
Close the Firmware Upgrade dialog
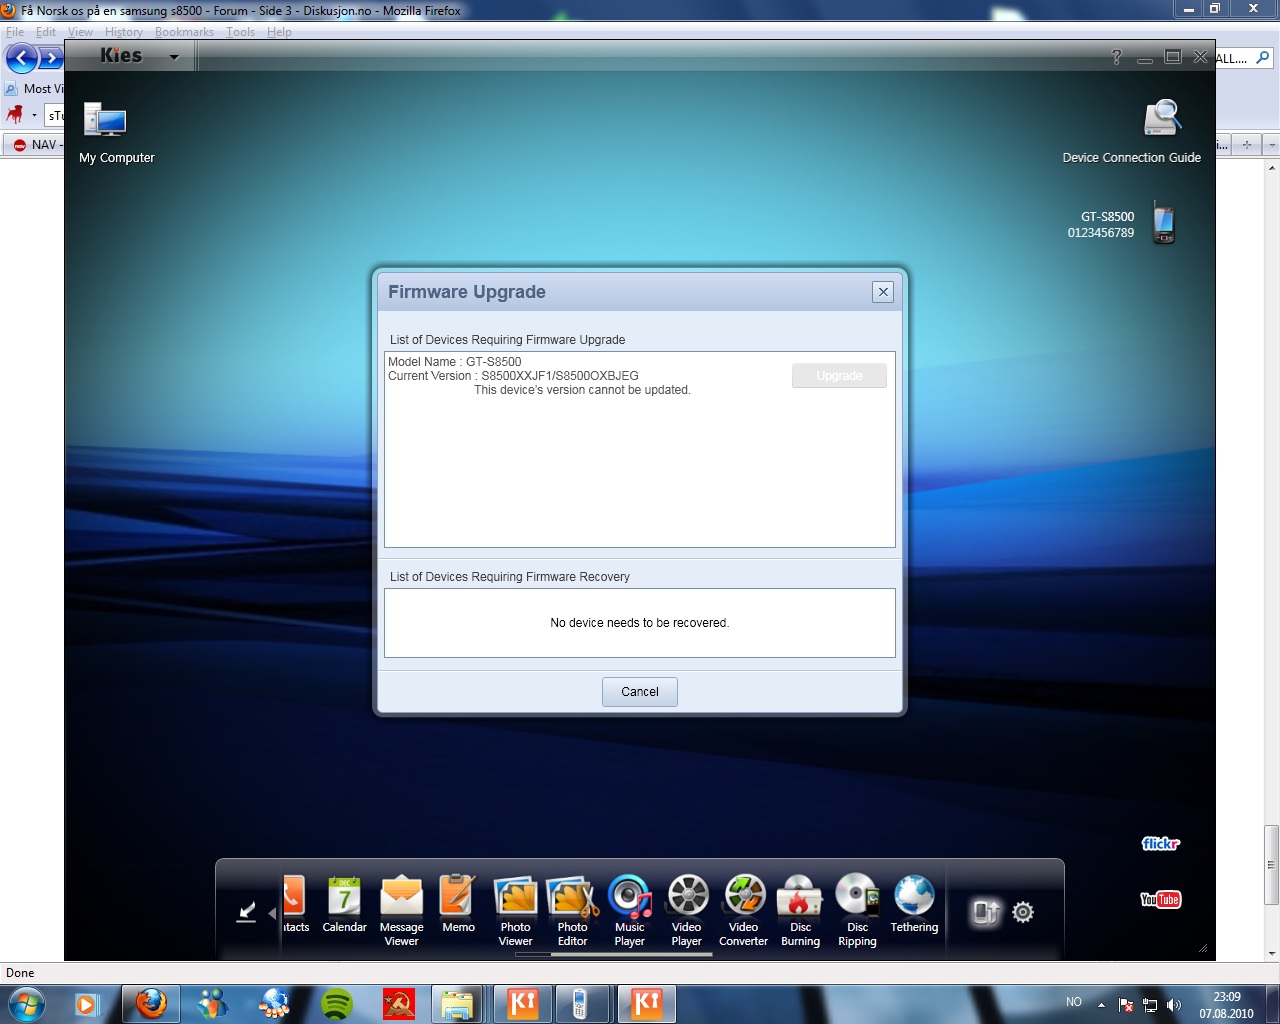pos(883,292)
